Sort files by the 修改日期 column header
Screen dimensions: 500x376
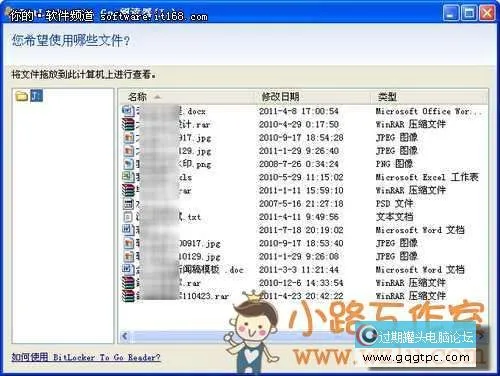point(314,97)
